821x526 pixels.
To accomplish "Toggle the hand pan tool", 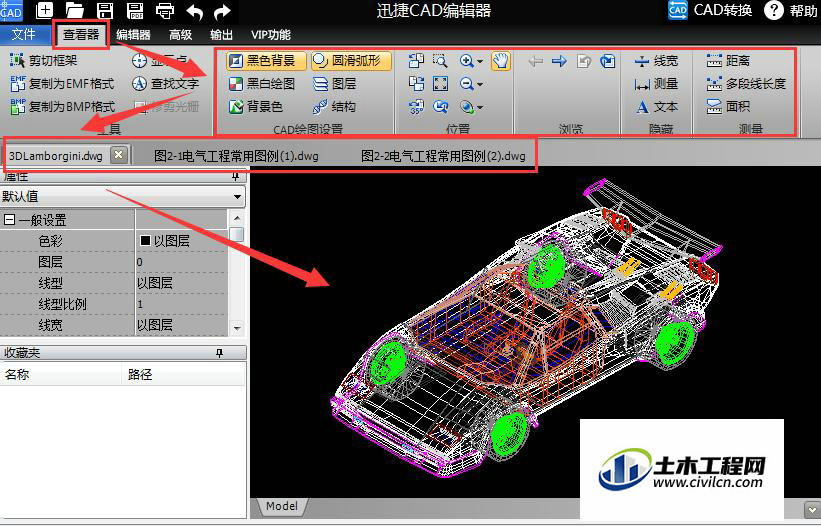I will pos(501,61).
